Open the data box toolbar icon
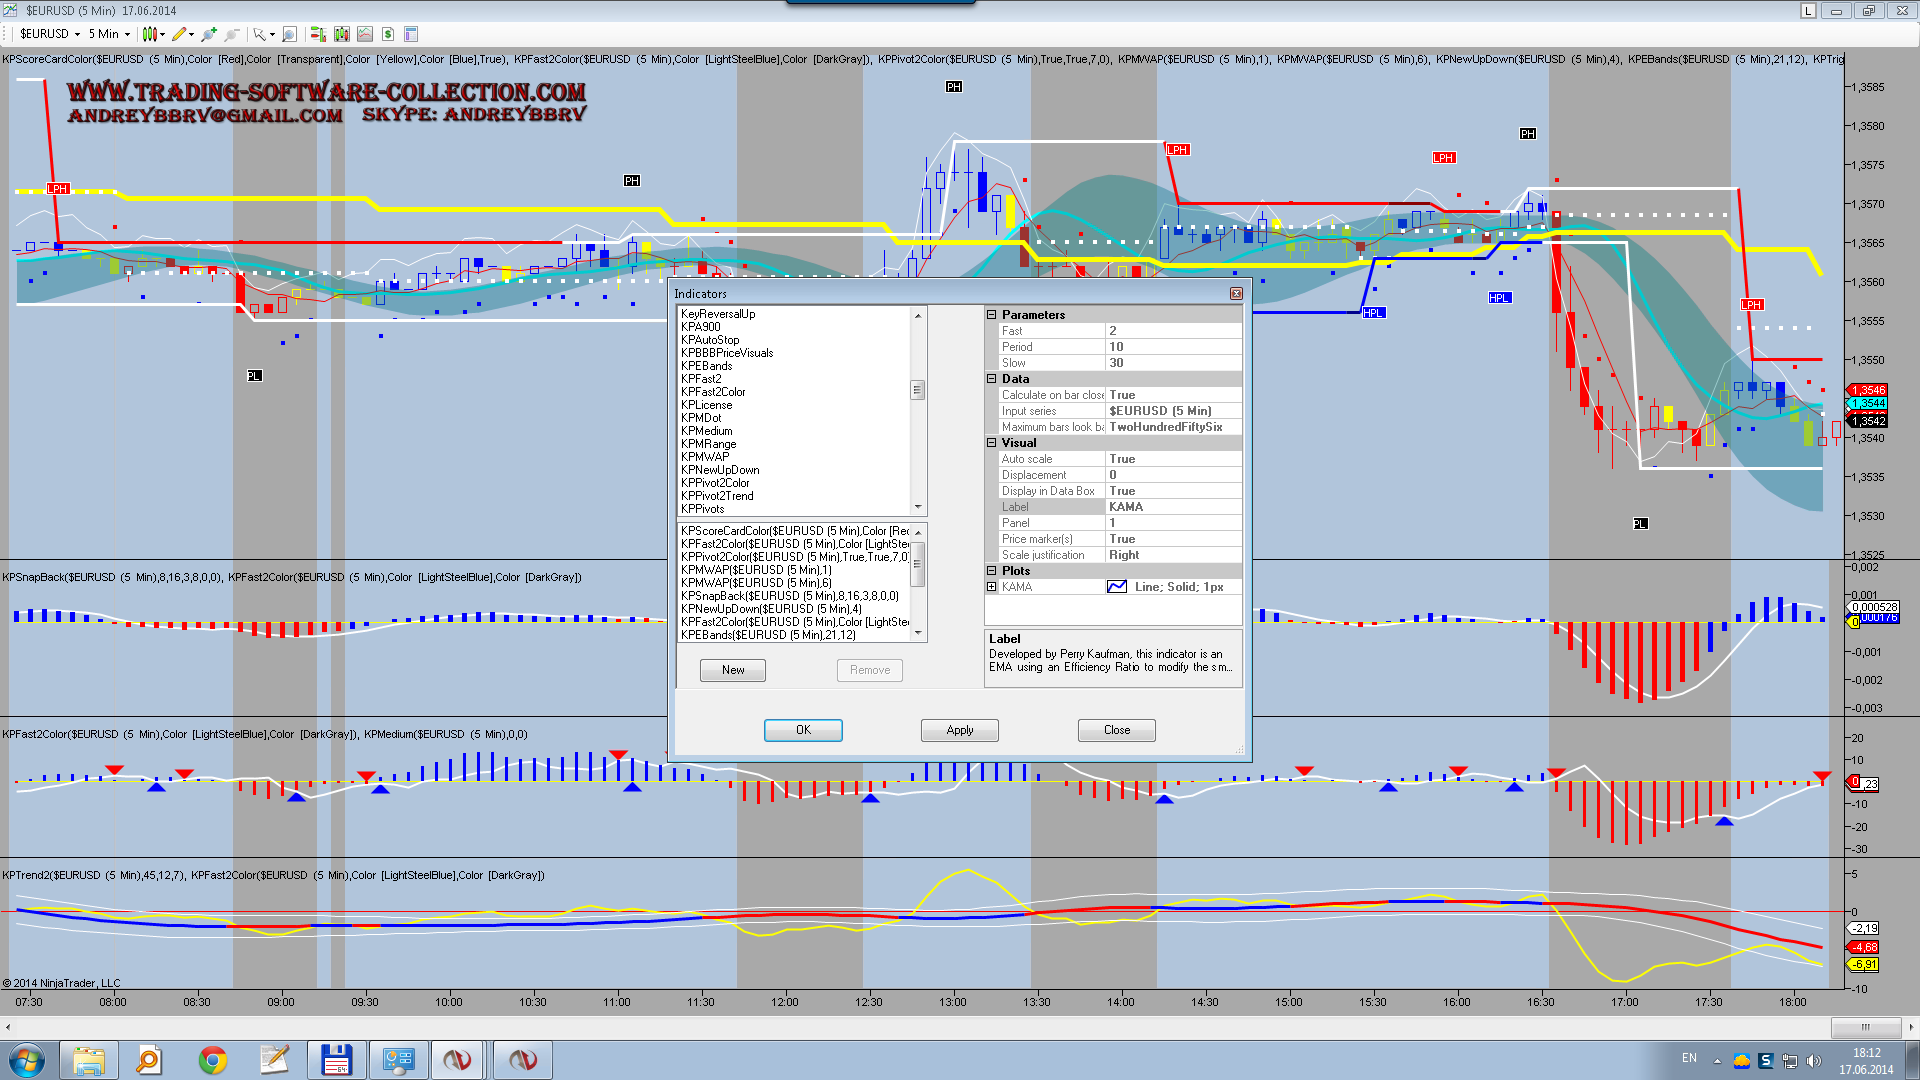This screenshot has height=1080, width=1920. pyautogui.click(x=411, y=34)
